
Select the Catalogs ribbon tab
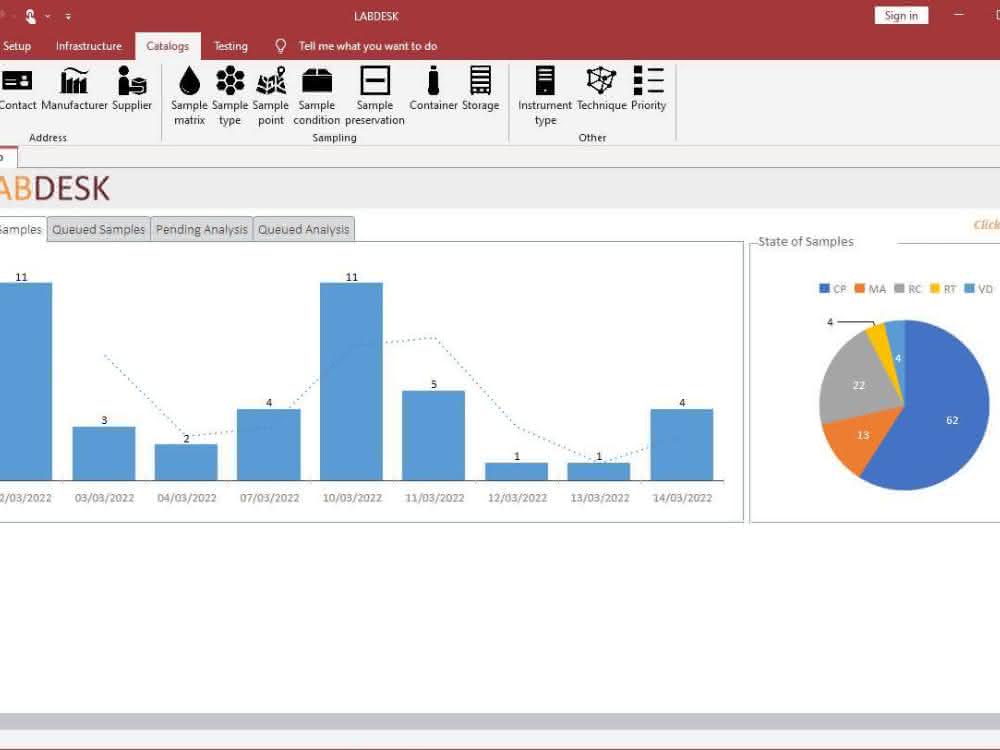point(168,46)
